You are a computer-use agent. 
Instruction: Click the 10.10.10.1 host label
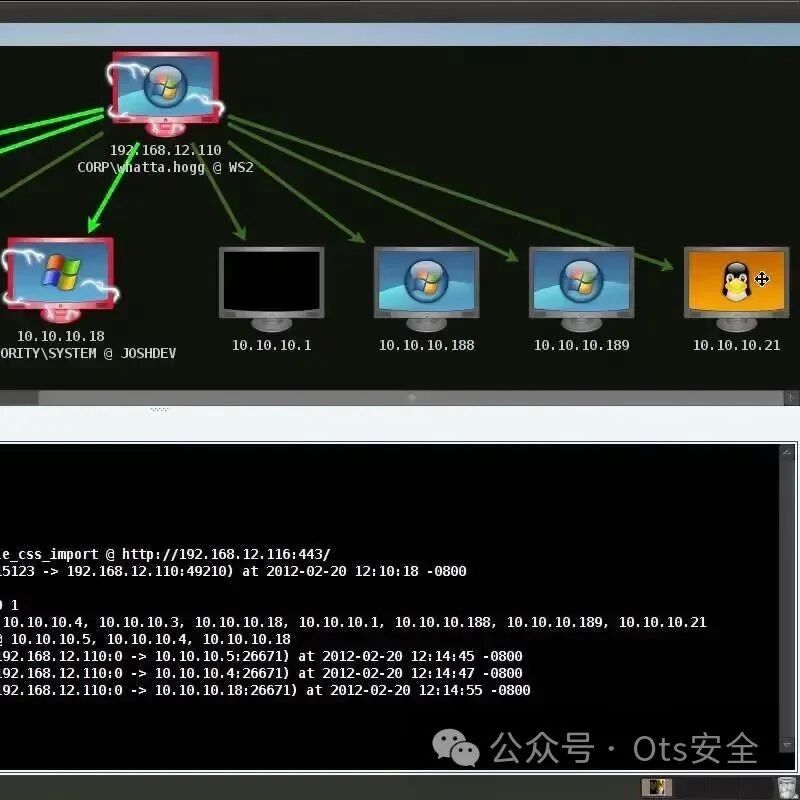(x=271, y=345)
